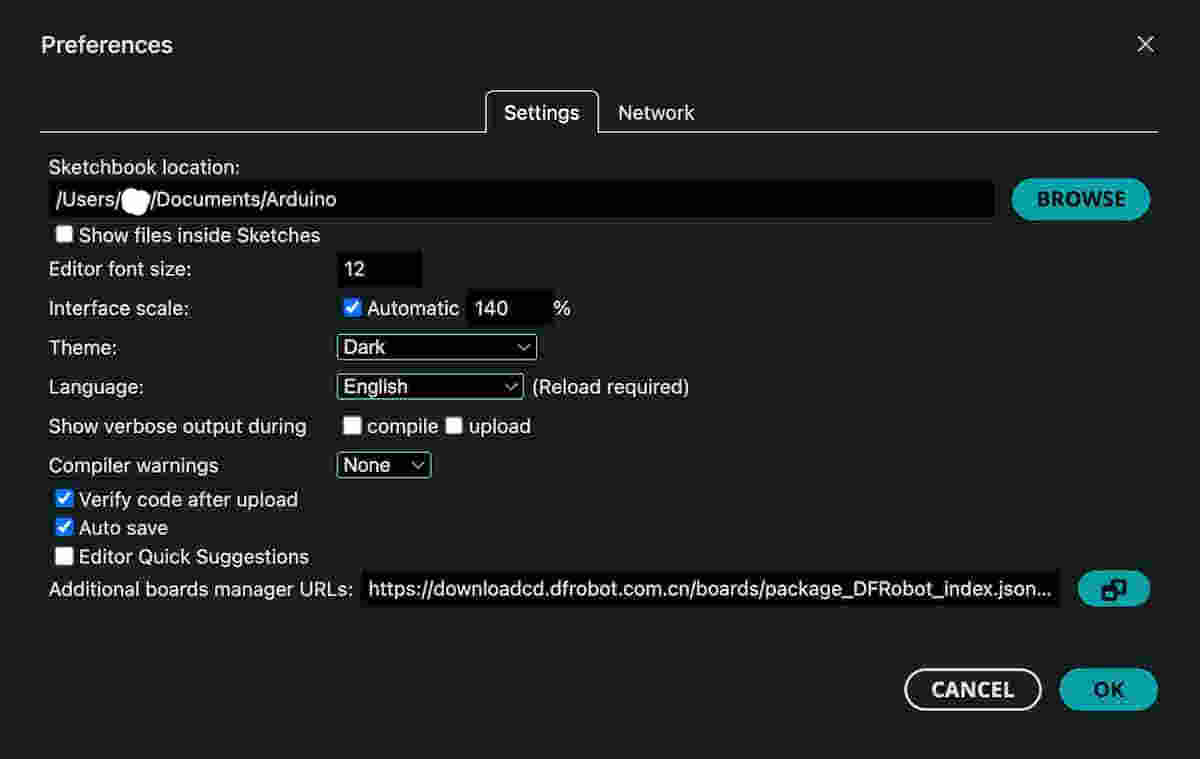Screen dimensions: 1200x759
Task: Click the Editor font size field
Action: point(380,269)
